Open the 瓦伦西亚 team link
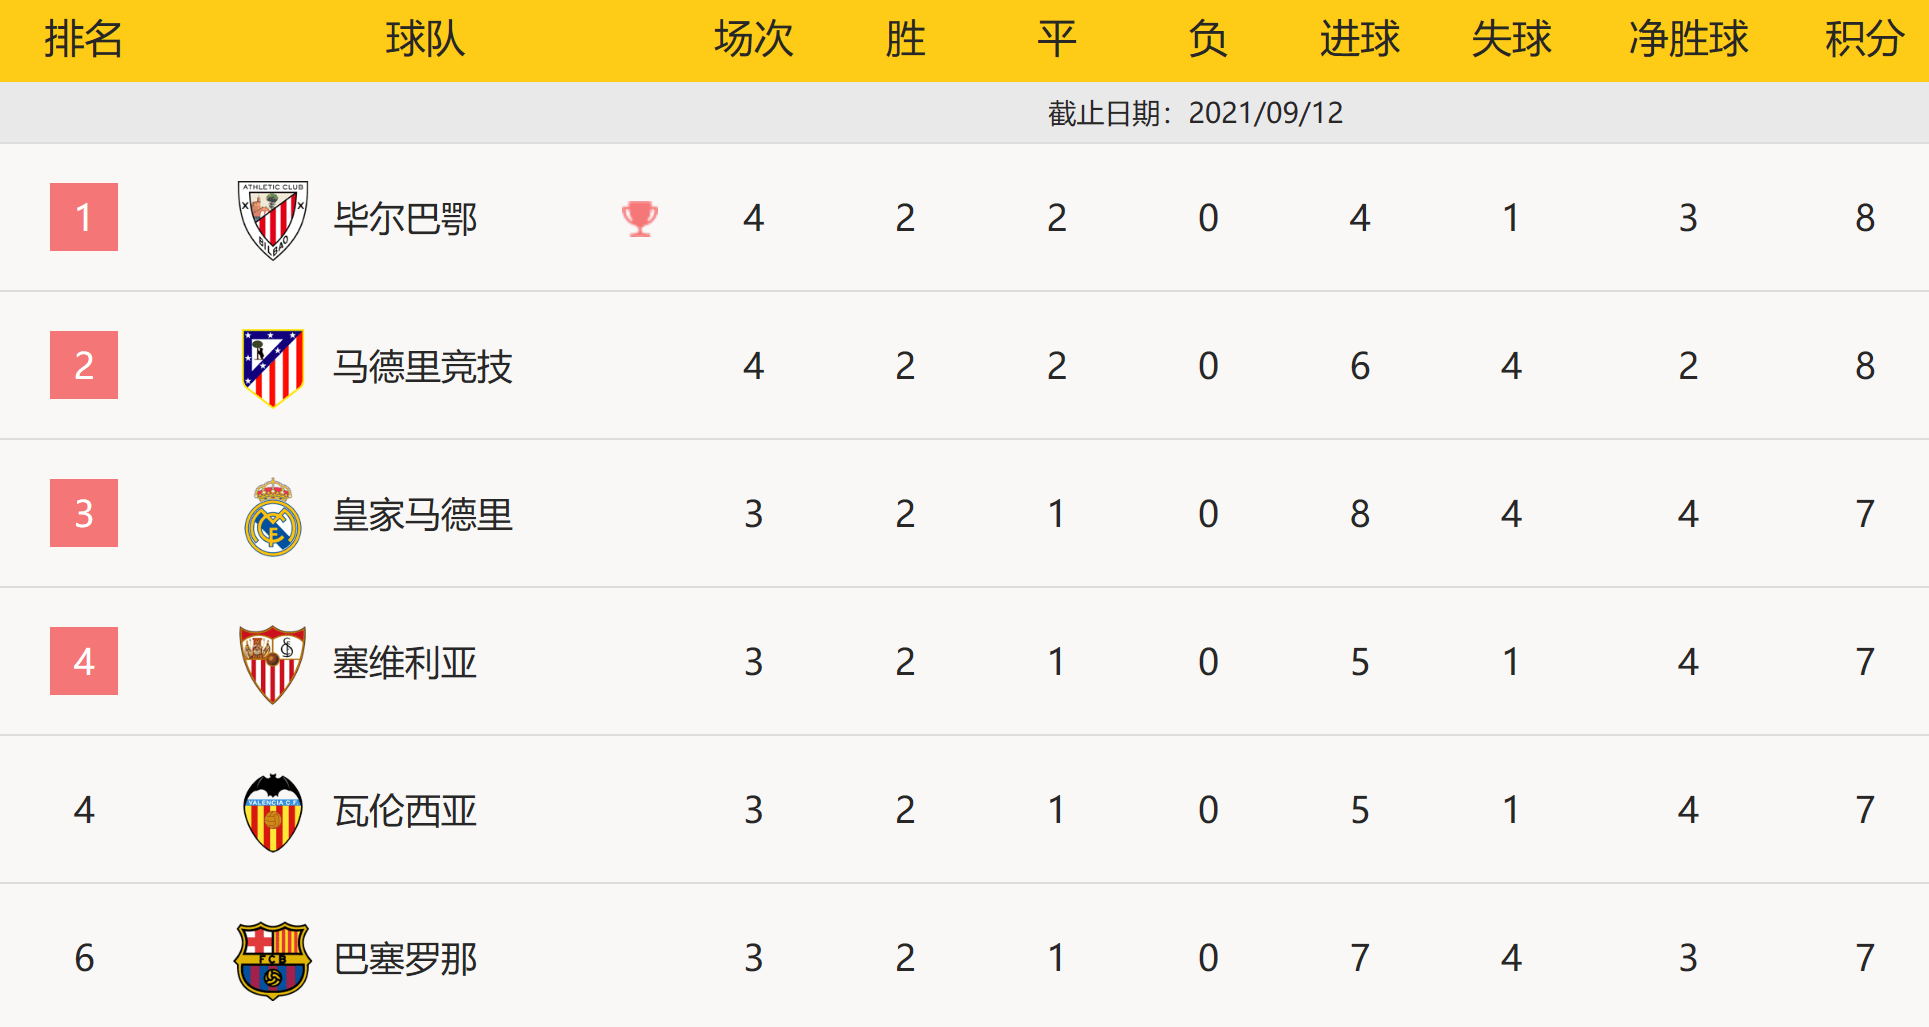The image size is (1929, 1027). coord(405,811)
